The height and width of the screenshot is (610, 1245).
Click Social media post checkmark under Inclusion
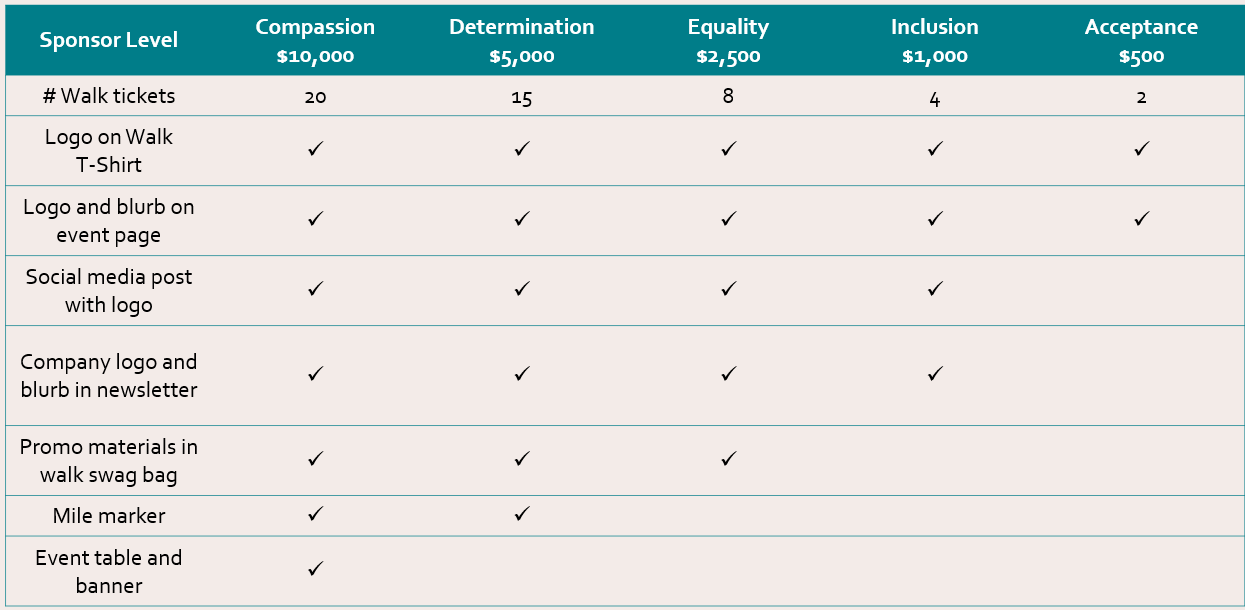pos(934,288)
